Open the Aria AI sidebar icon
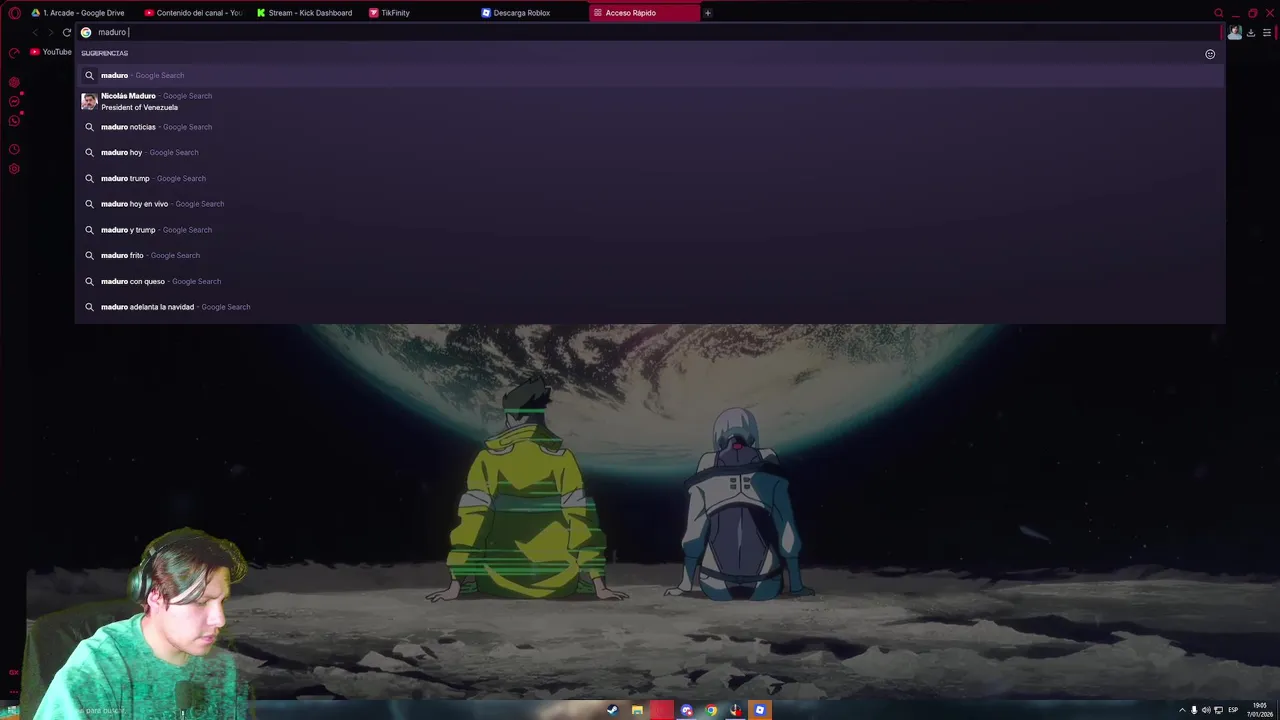1280x720 pixels. (14, 82)
